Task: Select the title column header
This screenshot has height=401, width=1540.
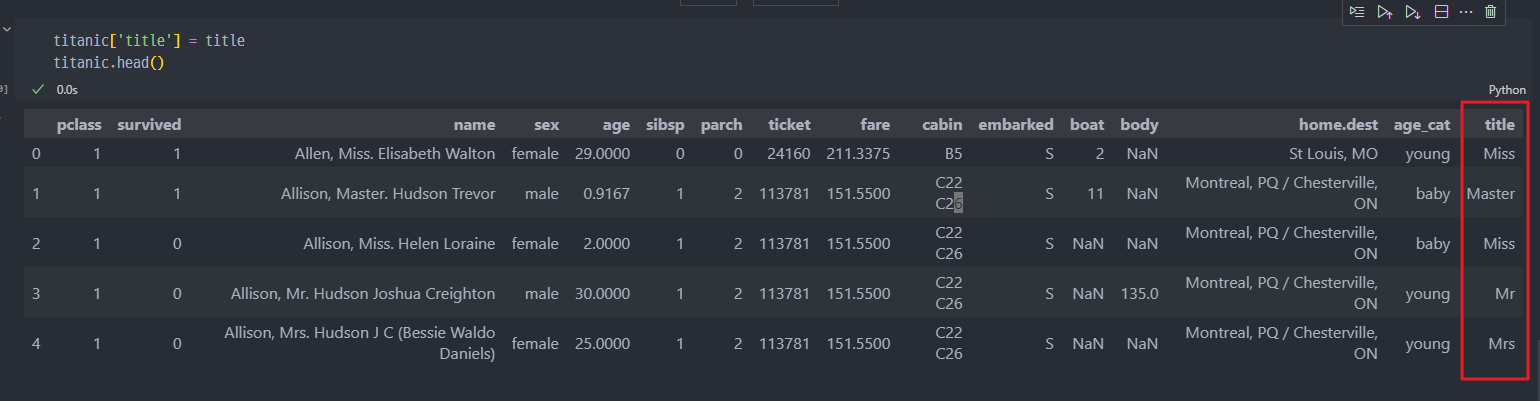Action: pos(1499,125)
